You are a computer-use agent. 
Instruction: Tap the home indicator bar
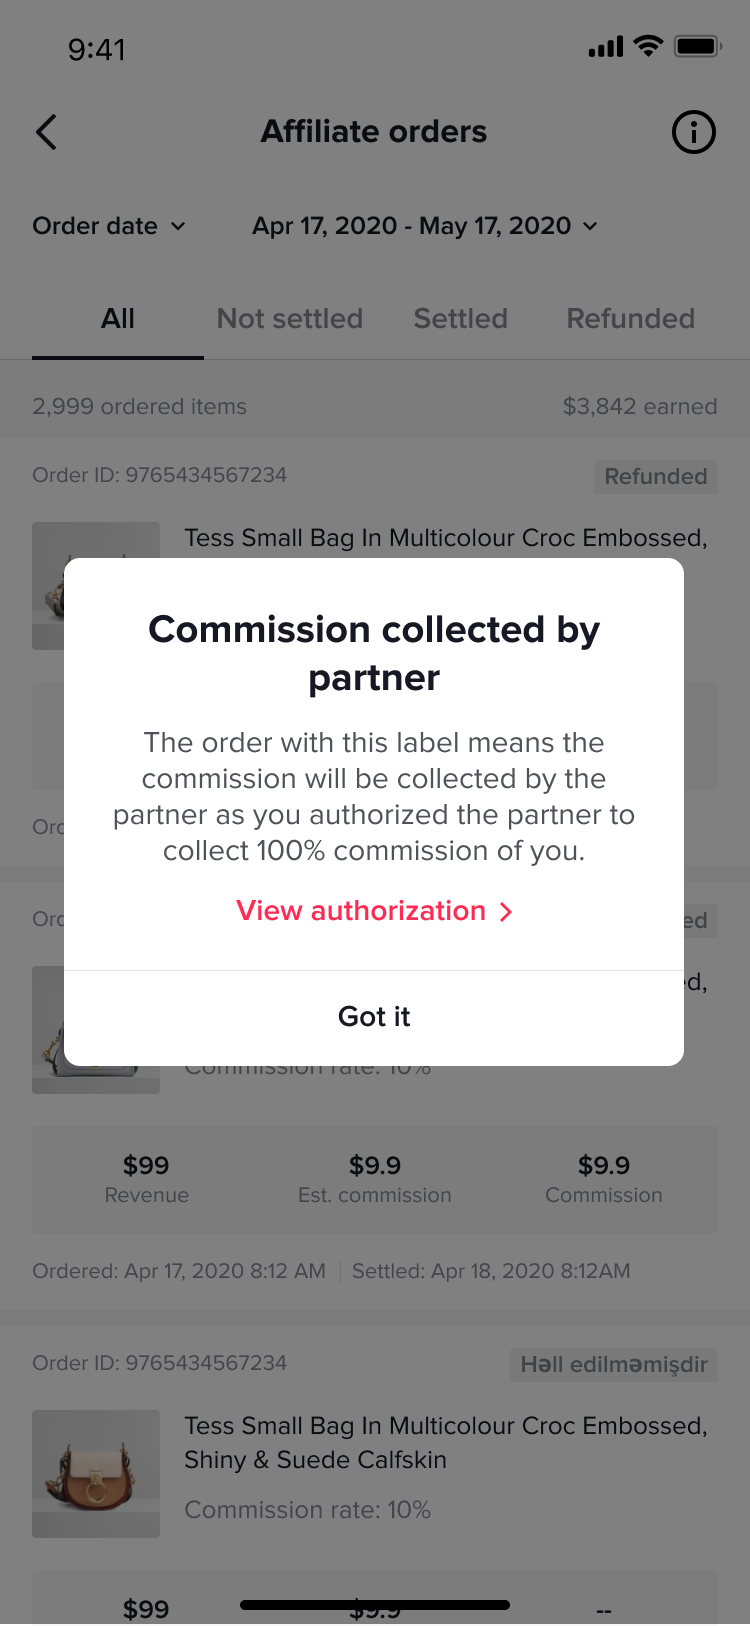pyautogui.click(x=375, y=1605)
